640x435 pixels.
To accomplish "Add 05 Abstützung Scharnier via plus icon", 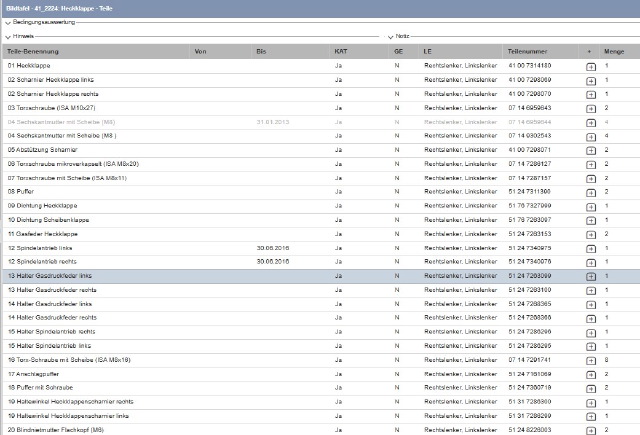I will click(591, 151).
